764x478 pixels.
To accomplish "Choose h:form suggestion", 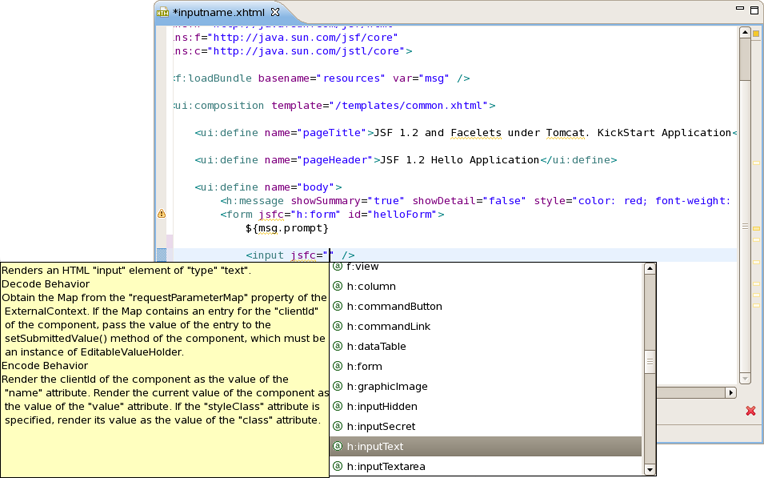I will point(486,366).
